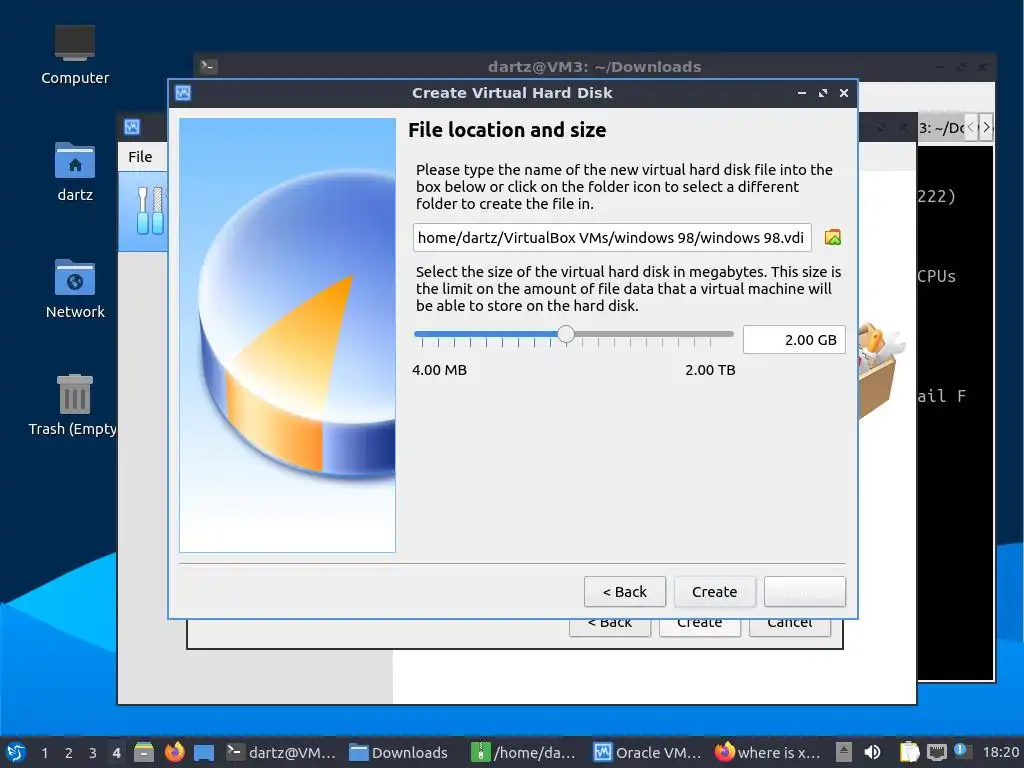The image size is (1024, 768).
Task: Switch to /home/da... archive taskbar entry
Action: [524, 752]
